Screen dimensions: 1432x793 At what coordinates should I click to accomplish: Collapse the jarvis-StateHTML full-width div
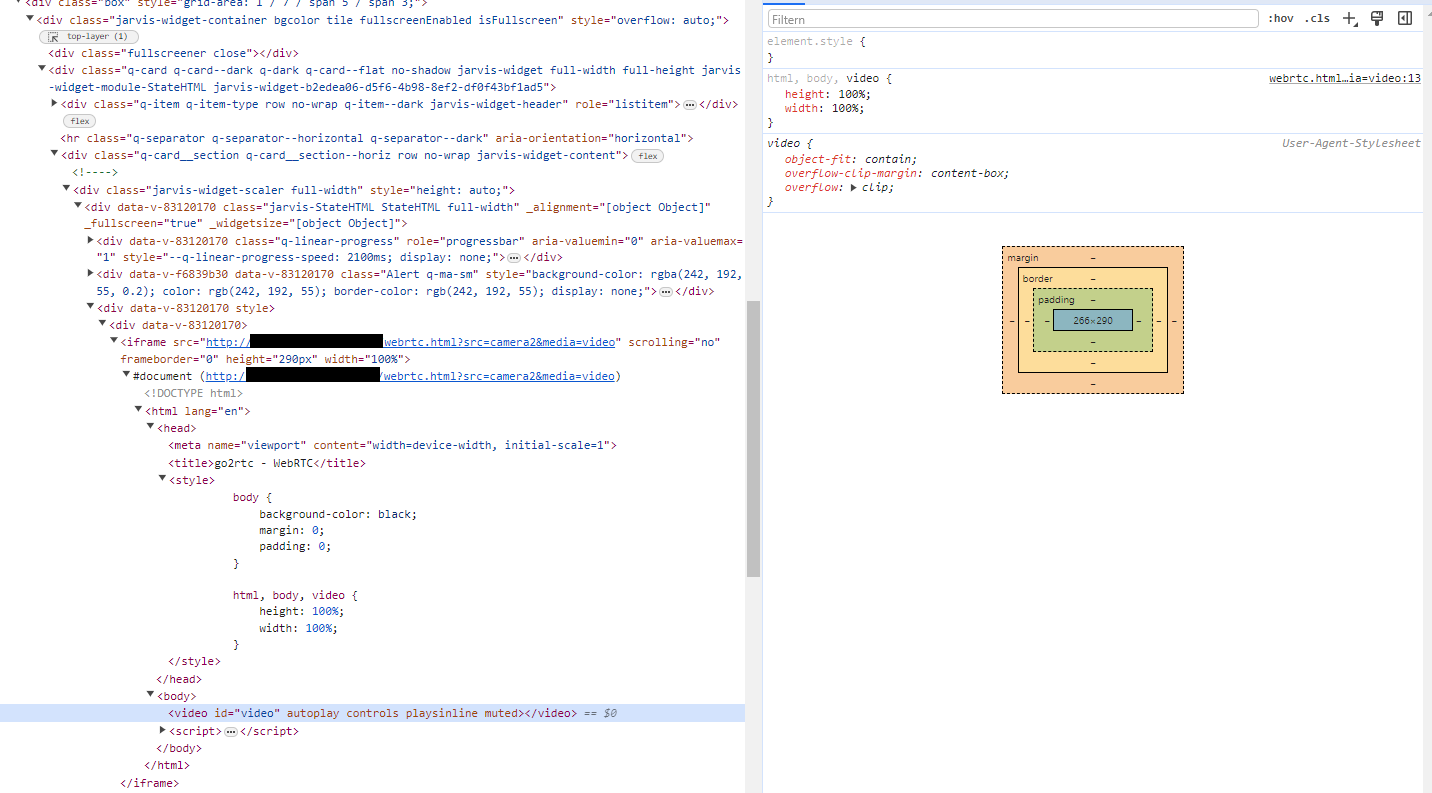click(x=78, y=206)
